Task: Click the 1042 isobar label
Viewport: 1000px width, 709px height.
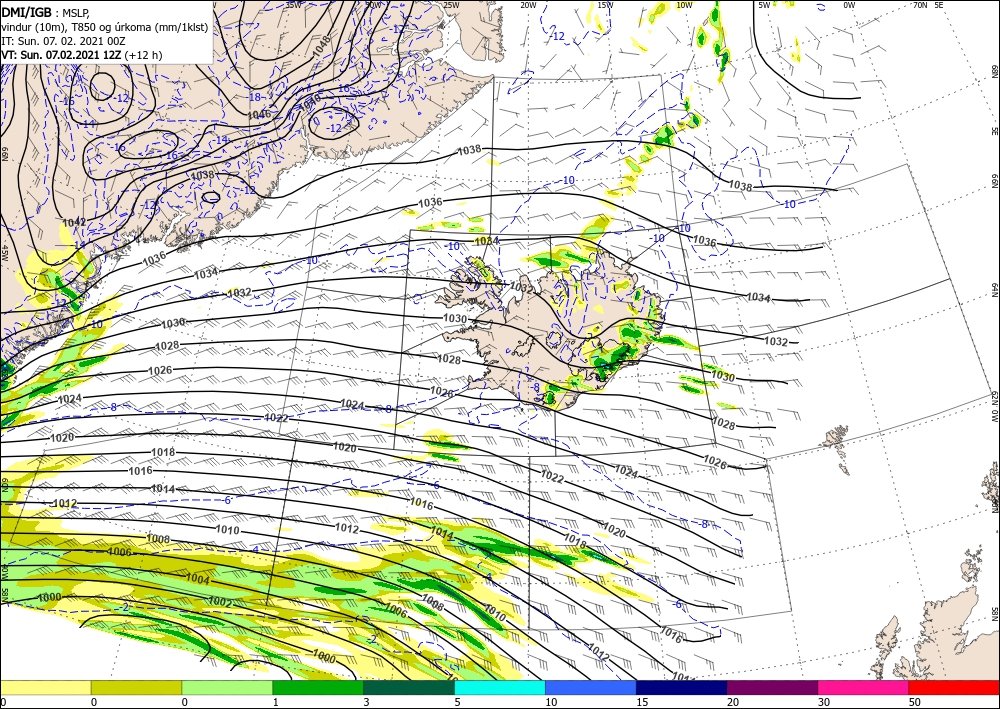Action: [75, 222]
